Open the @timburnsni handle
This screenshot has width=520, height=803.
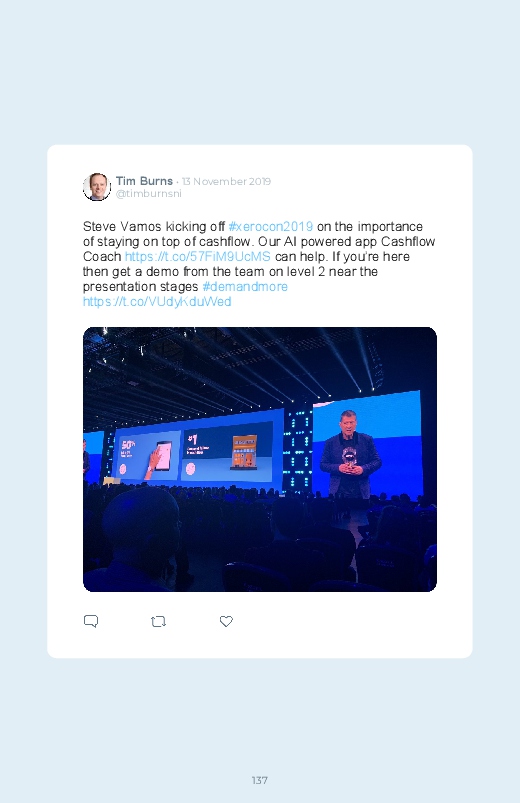149,194
